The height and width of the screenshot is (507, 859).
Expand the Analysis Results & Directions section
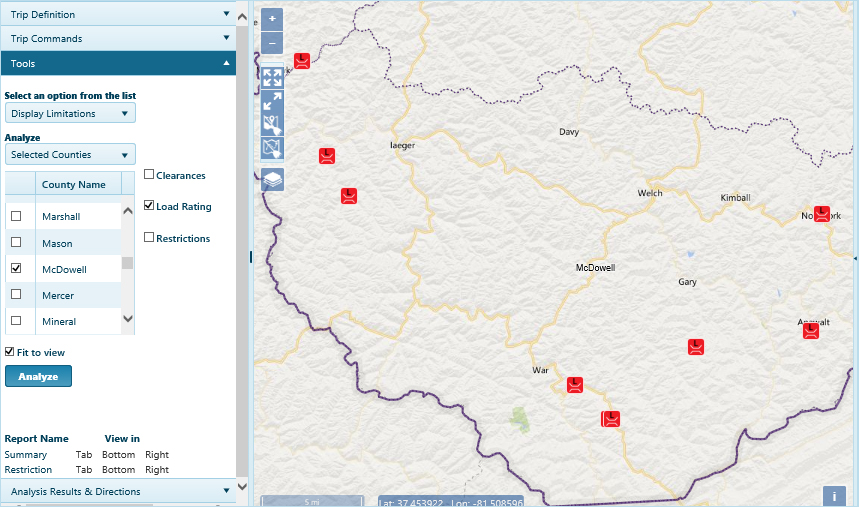[x=118, y=491]
